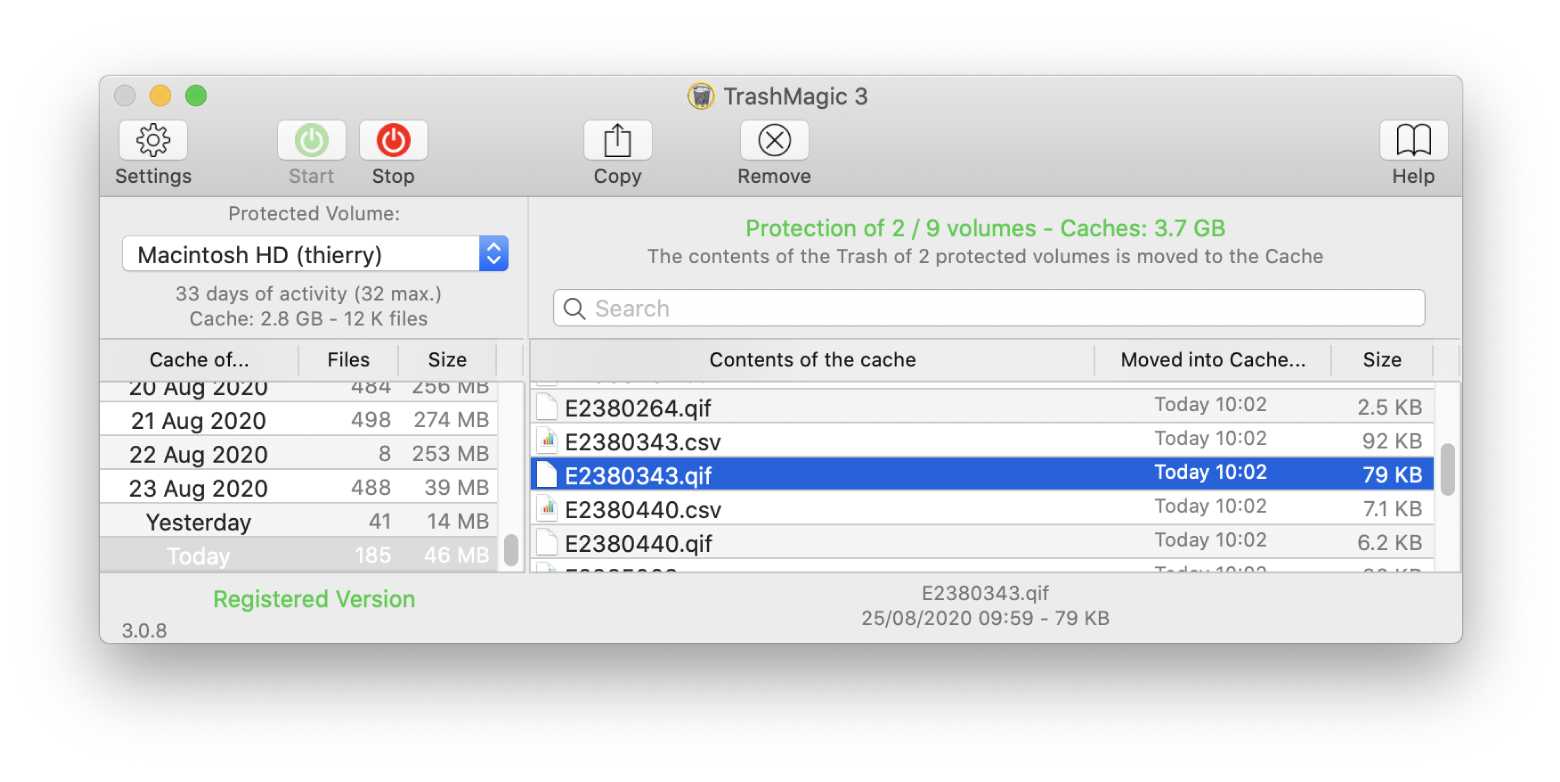Click the Remove circle-X icon
The width and height of the screenshot is (1560, 782).
coord(774,141)
